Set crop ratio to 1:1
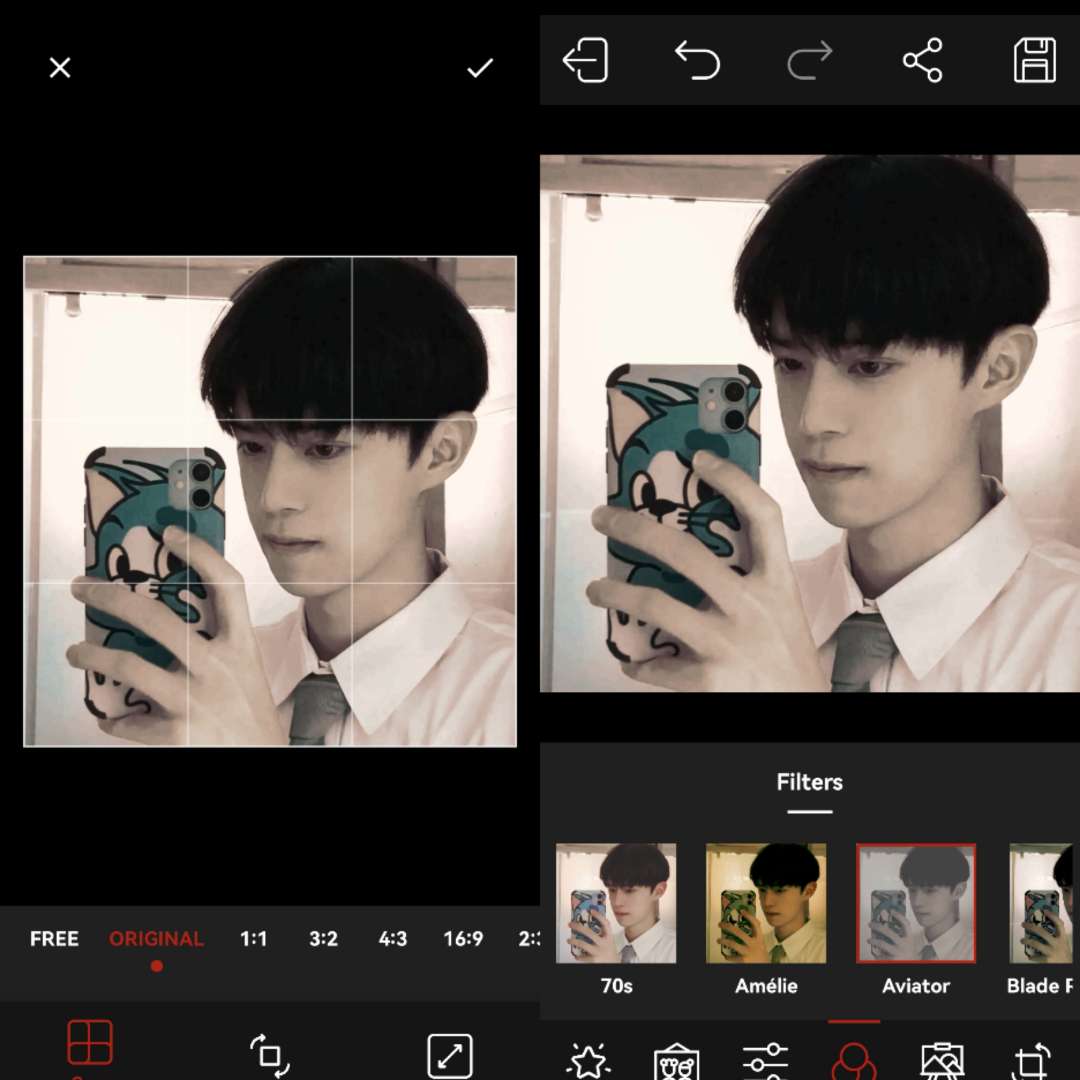 point(254,939)
